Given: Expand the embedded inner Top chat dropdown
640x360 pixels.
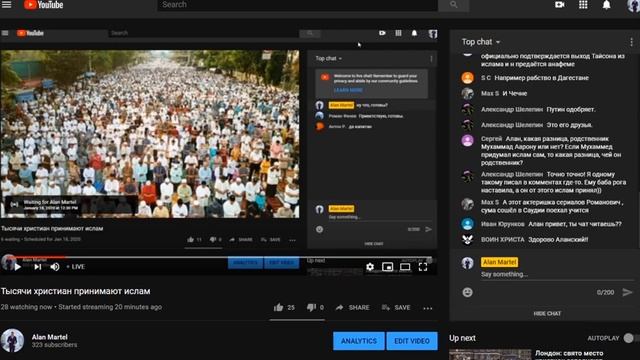Looking at the screenshot, I should coord(329,58).
